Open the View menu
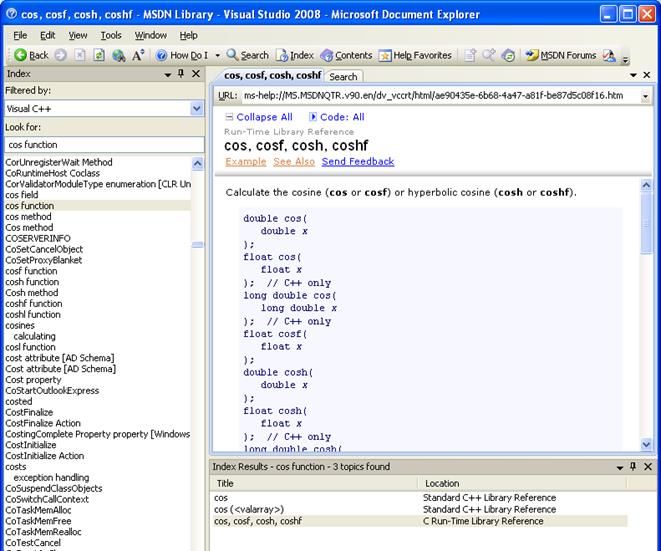The height and width of the screenshot is (551, 661). point(78,35)
